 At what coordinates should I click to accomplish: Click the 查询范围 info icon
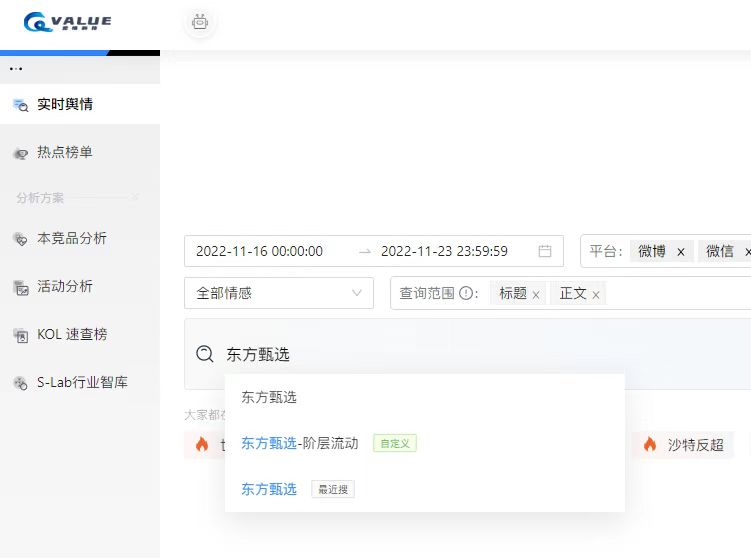pyautogui.click(x=466, y=293)
